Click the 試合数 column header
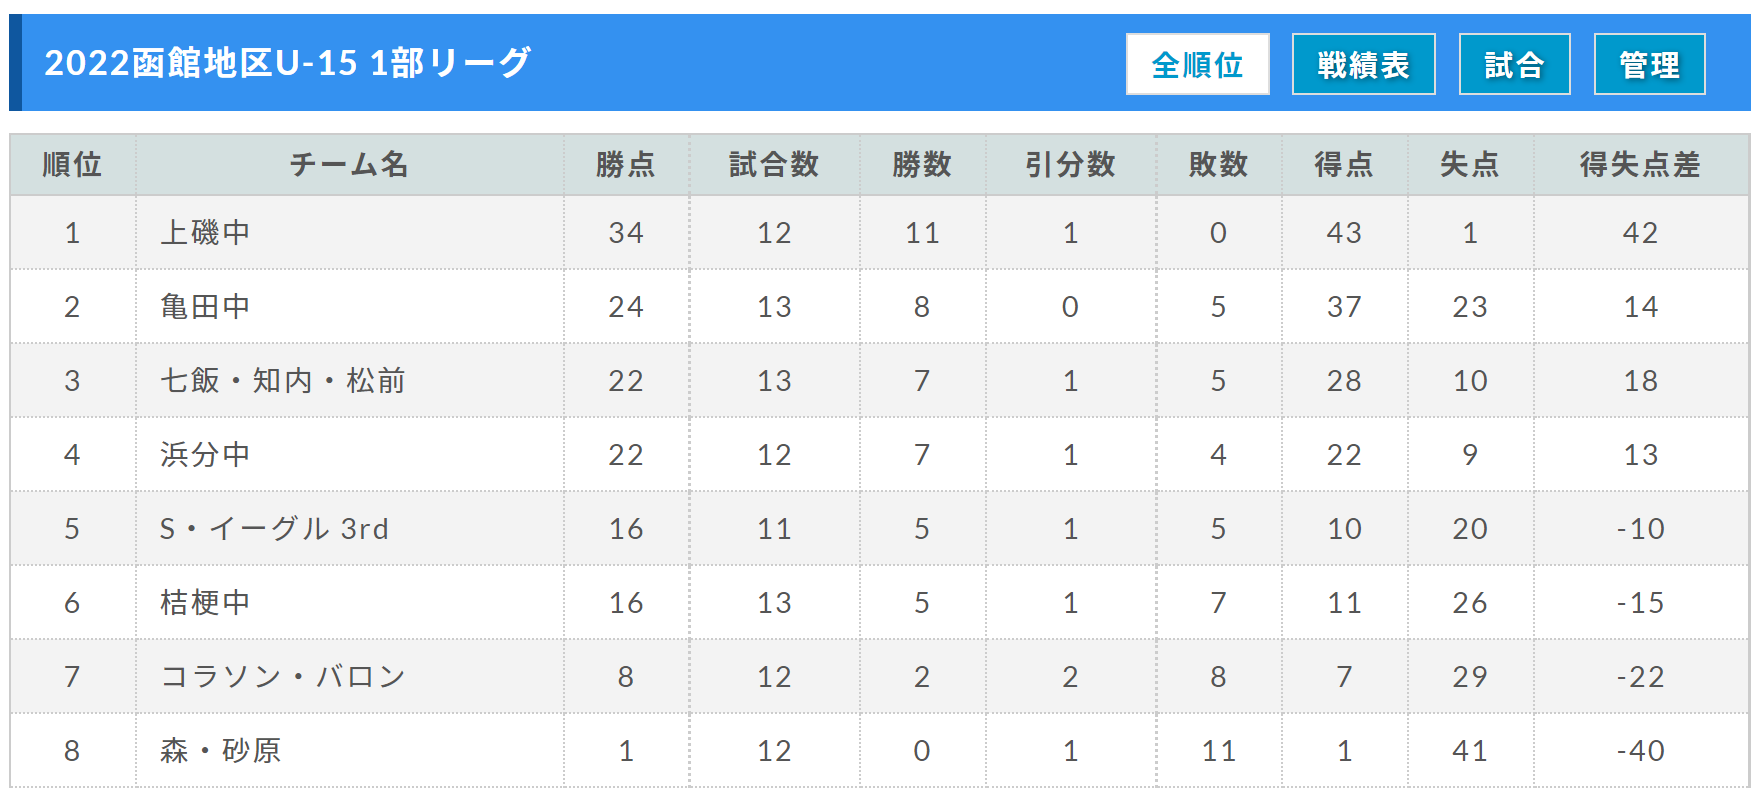This screenshot has height=802, width=1762. pos(774,164)
